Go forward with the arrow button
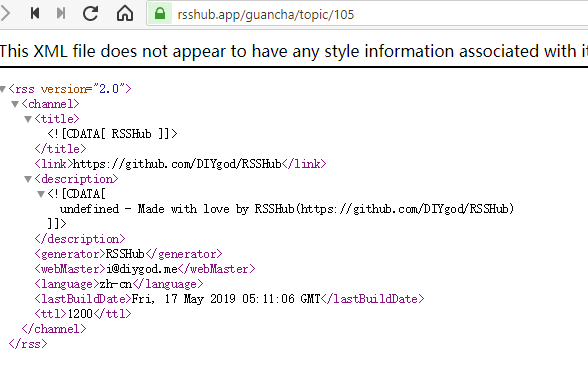Viewport: 588px width, 365px height. coord(5,14)
